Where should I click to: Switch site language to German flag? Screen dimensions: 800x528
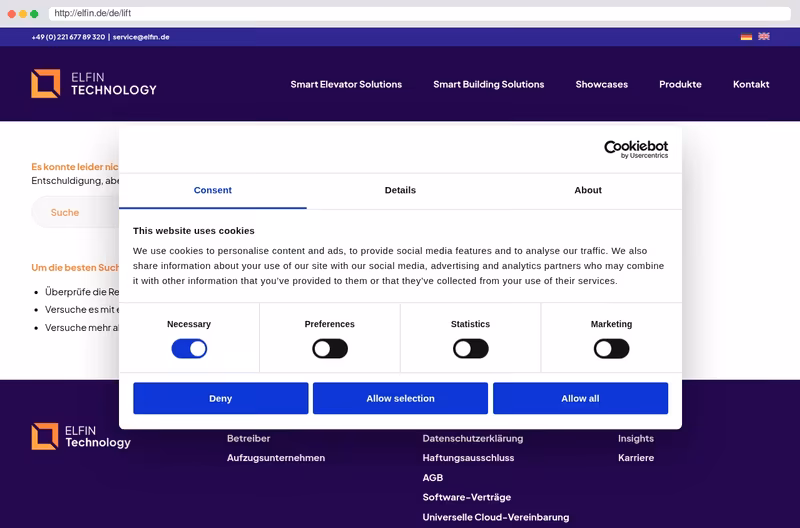(x=746, y=37)
